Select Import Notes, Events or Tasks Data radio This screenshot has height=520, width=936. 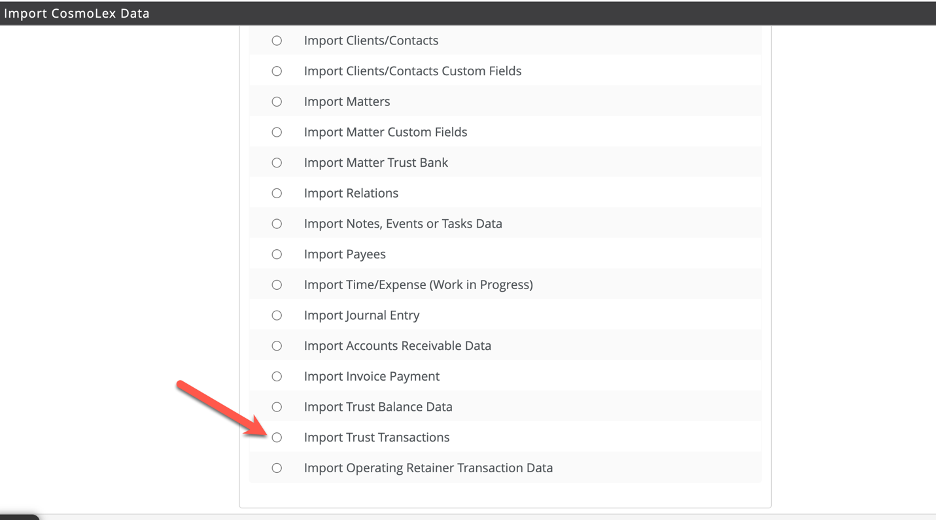coord(277,224)
